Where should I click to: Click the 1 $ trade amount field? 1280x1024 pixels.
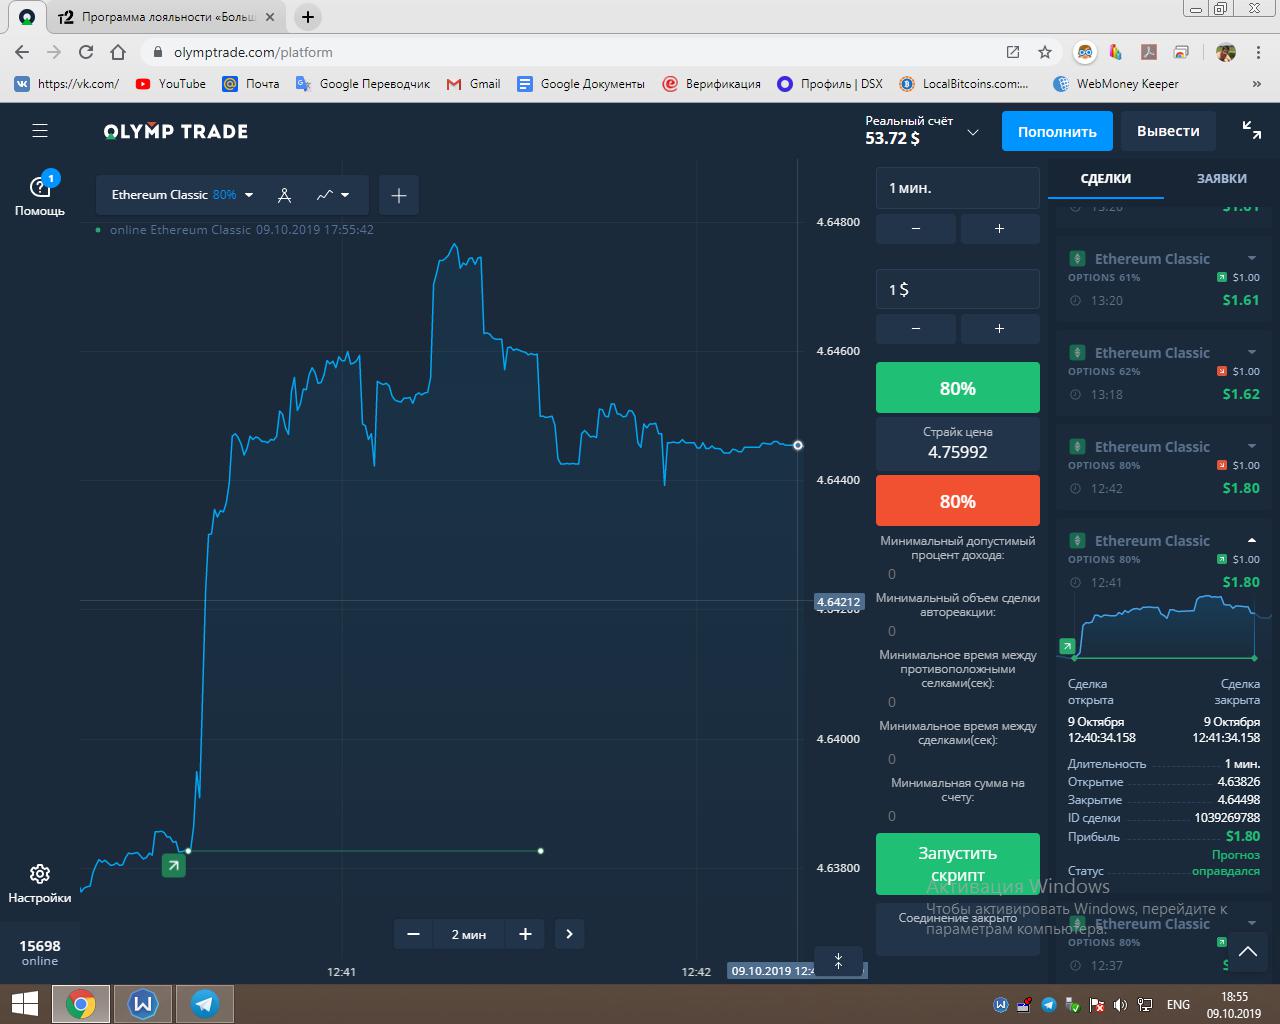click(x=957, y=289)
